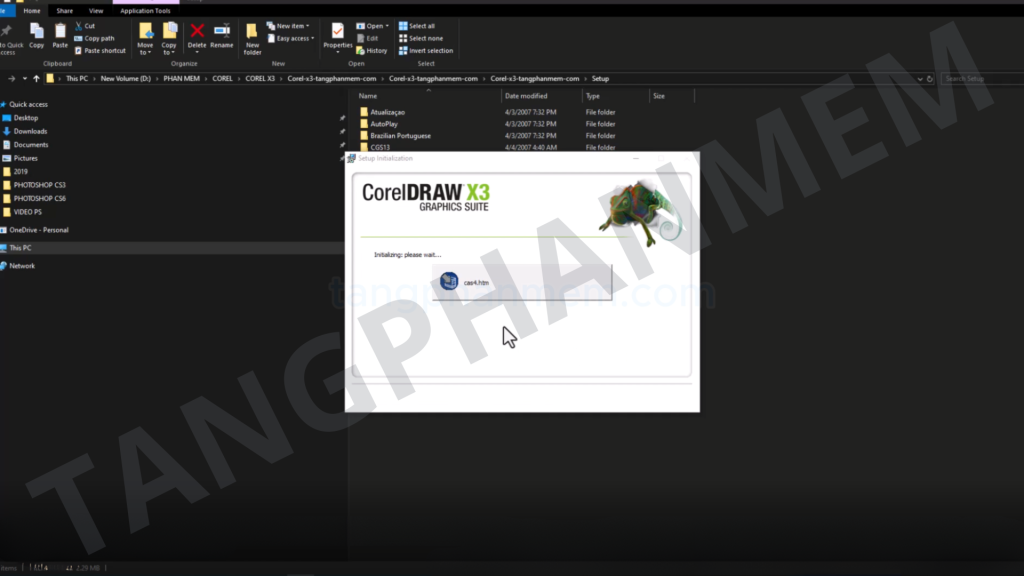Click the Paste clipboard icon
This screenshot has height=576, width=1024.
60,35
